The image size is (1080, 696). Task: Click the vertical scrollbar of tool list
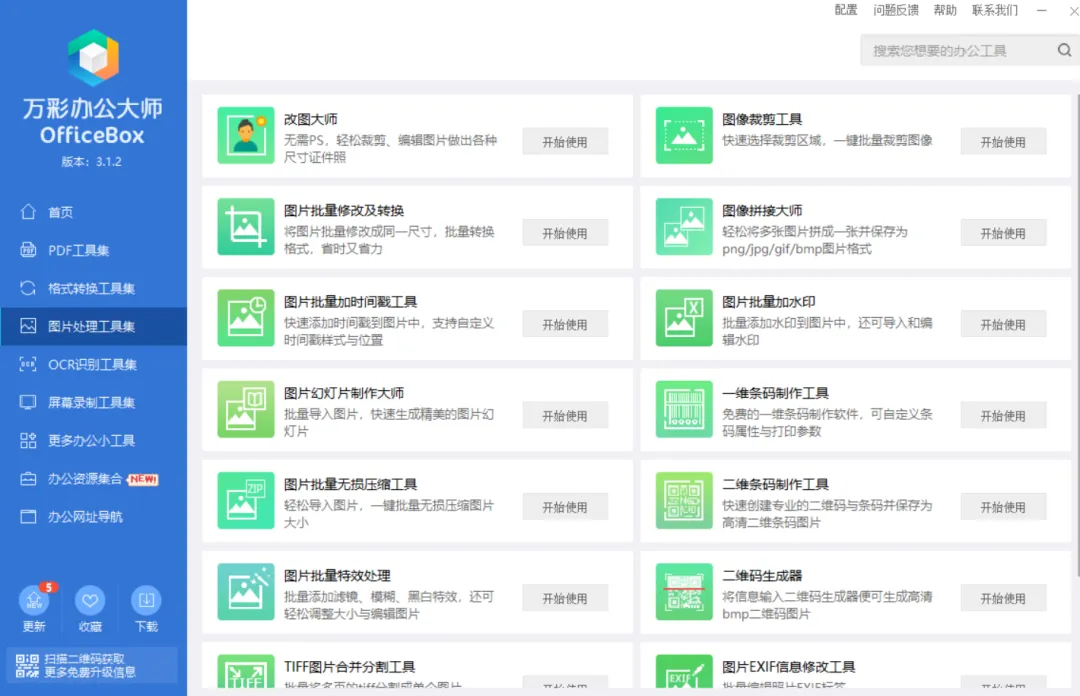(x=1077, y=334)
